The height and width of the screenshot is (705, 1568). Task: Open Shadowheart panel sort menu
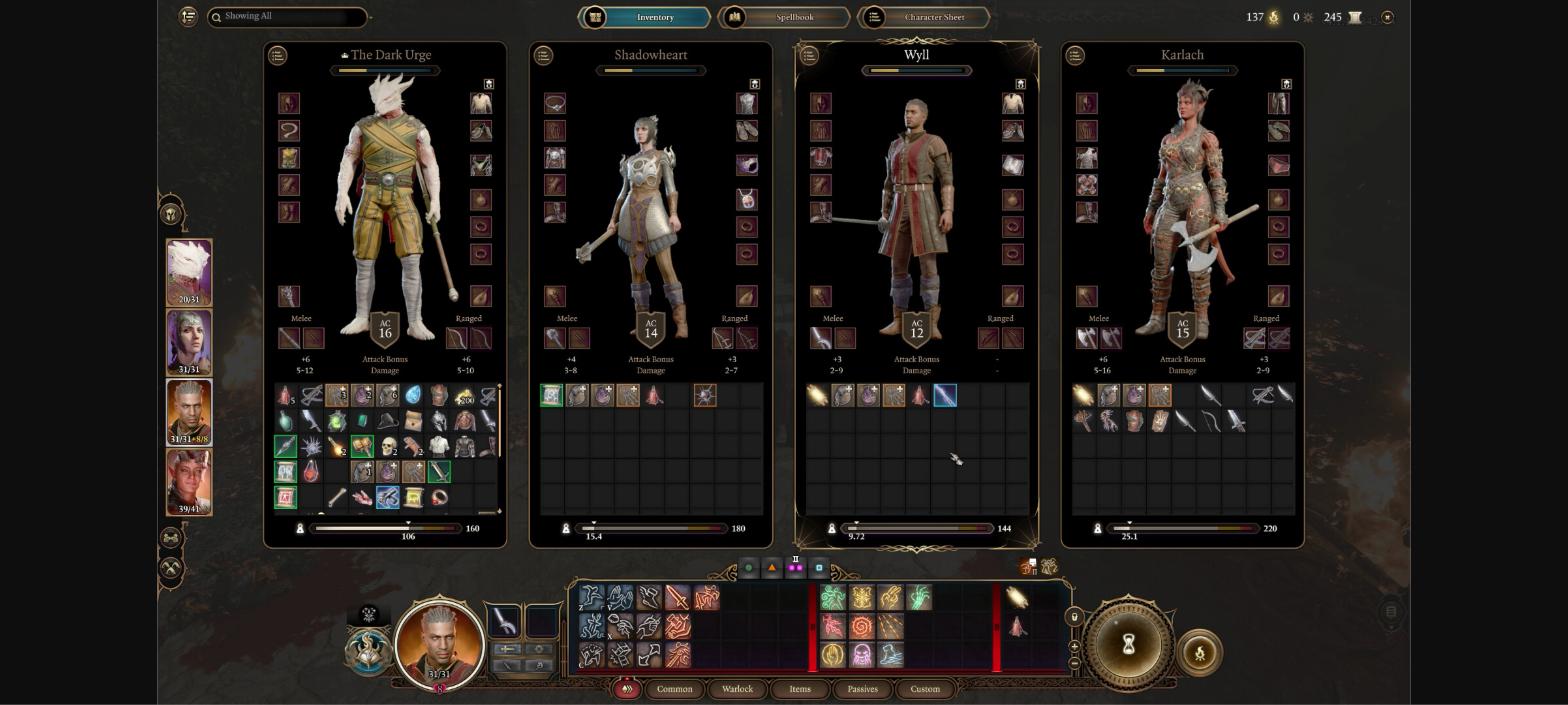pyautogui.click(x=544, y=55)
